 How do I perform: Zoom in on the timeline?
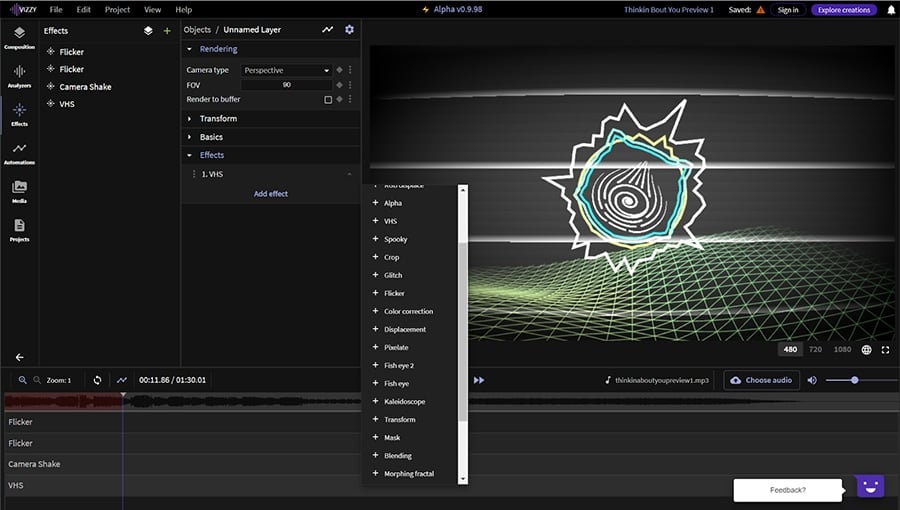pyautogui.click(x=22, y=380)
